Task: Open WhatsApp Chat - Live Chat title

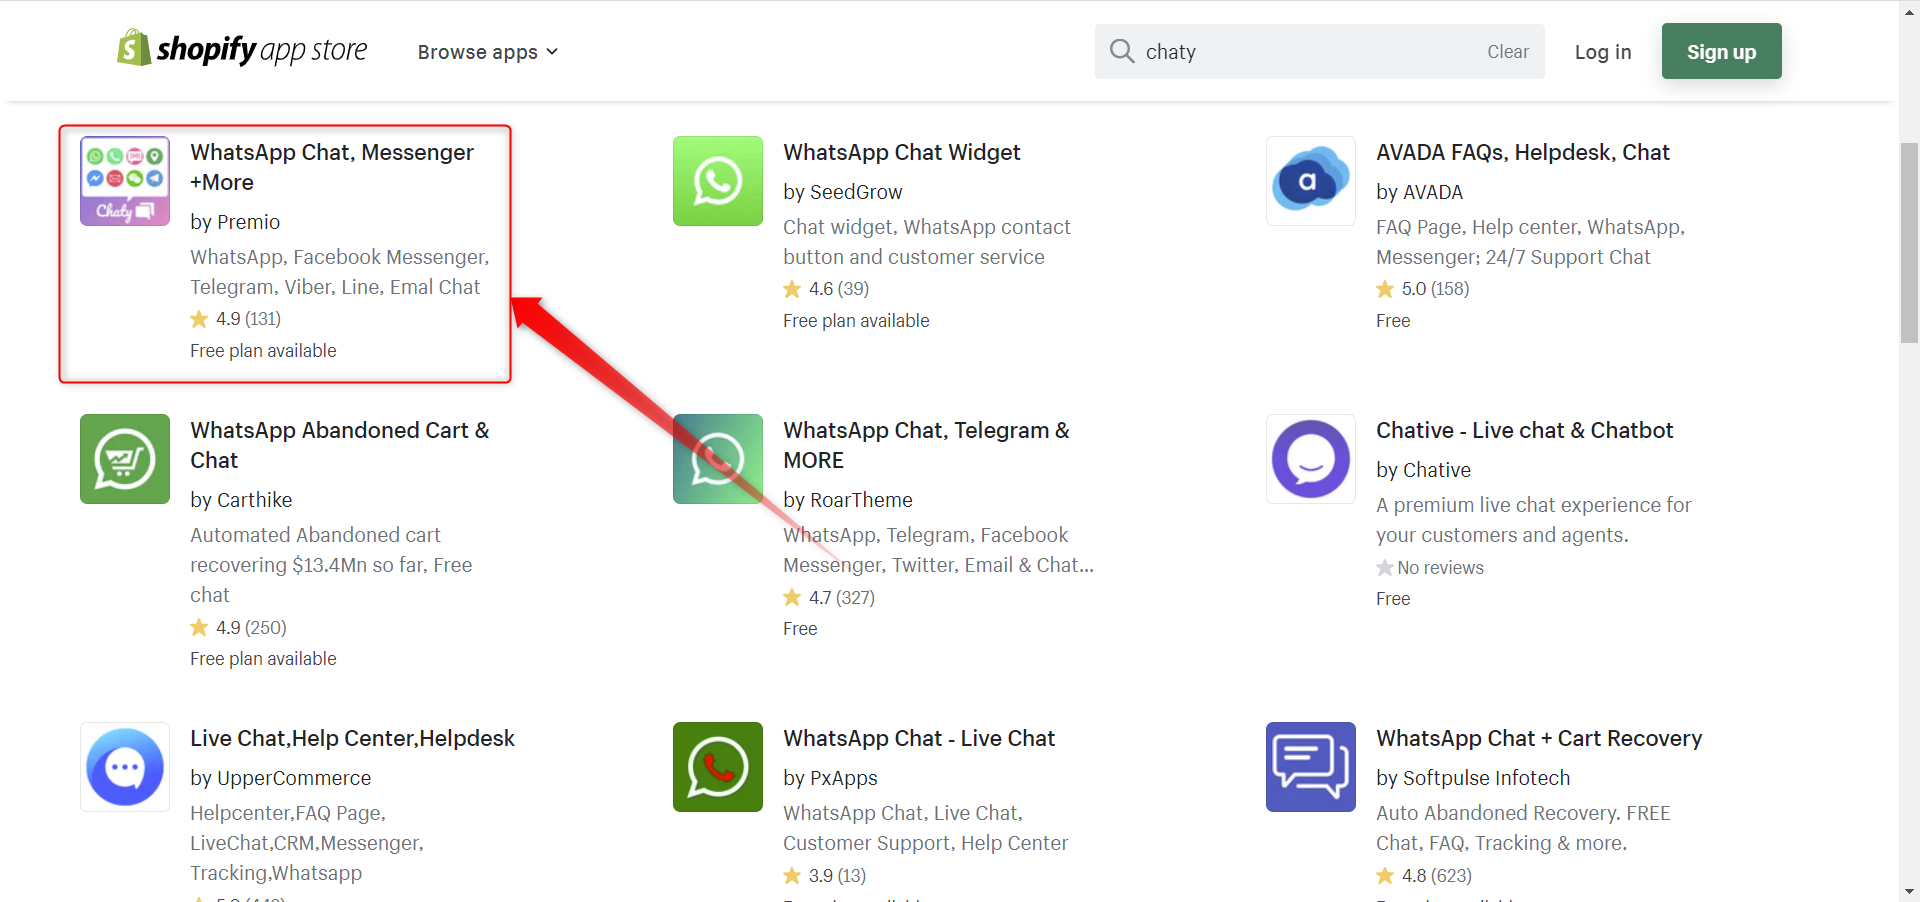Action: click(919, 738)
